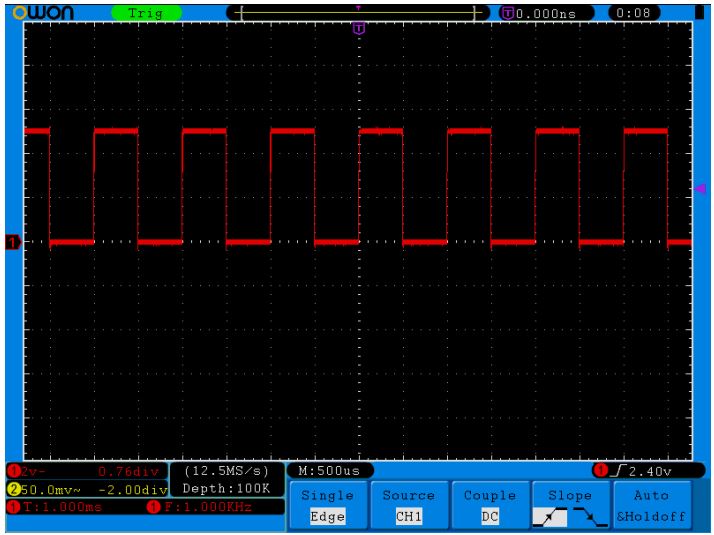The image size is (714, 535).
Task: Click the channel 1 ground level marker
Action: [13, 242]
